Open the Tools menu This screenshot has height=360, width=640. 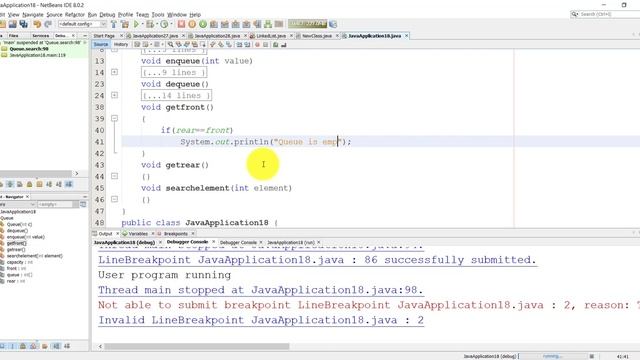click(x=158, y=15)
